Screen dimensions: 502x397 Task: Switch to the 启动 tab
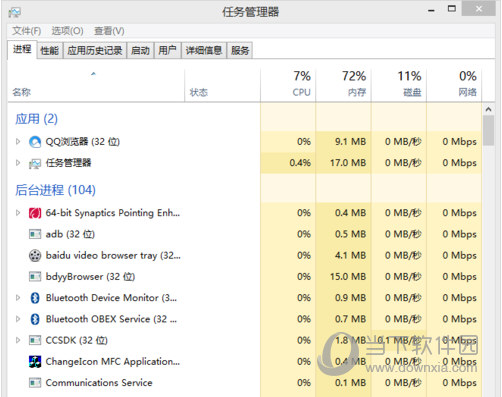[140, 51]
